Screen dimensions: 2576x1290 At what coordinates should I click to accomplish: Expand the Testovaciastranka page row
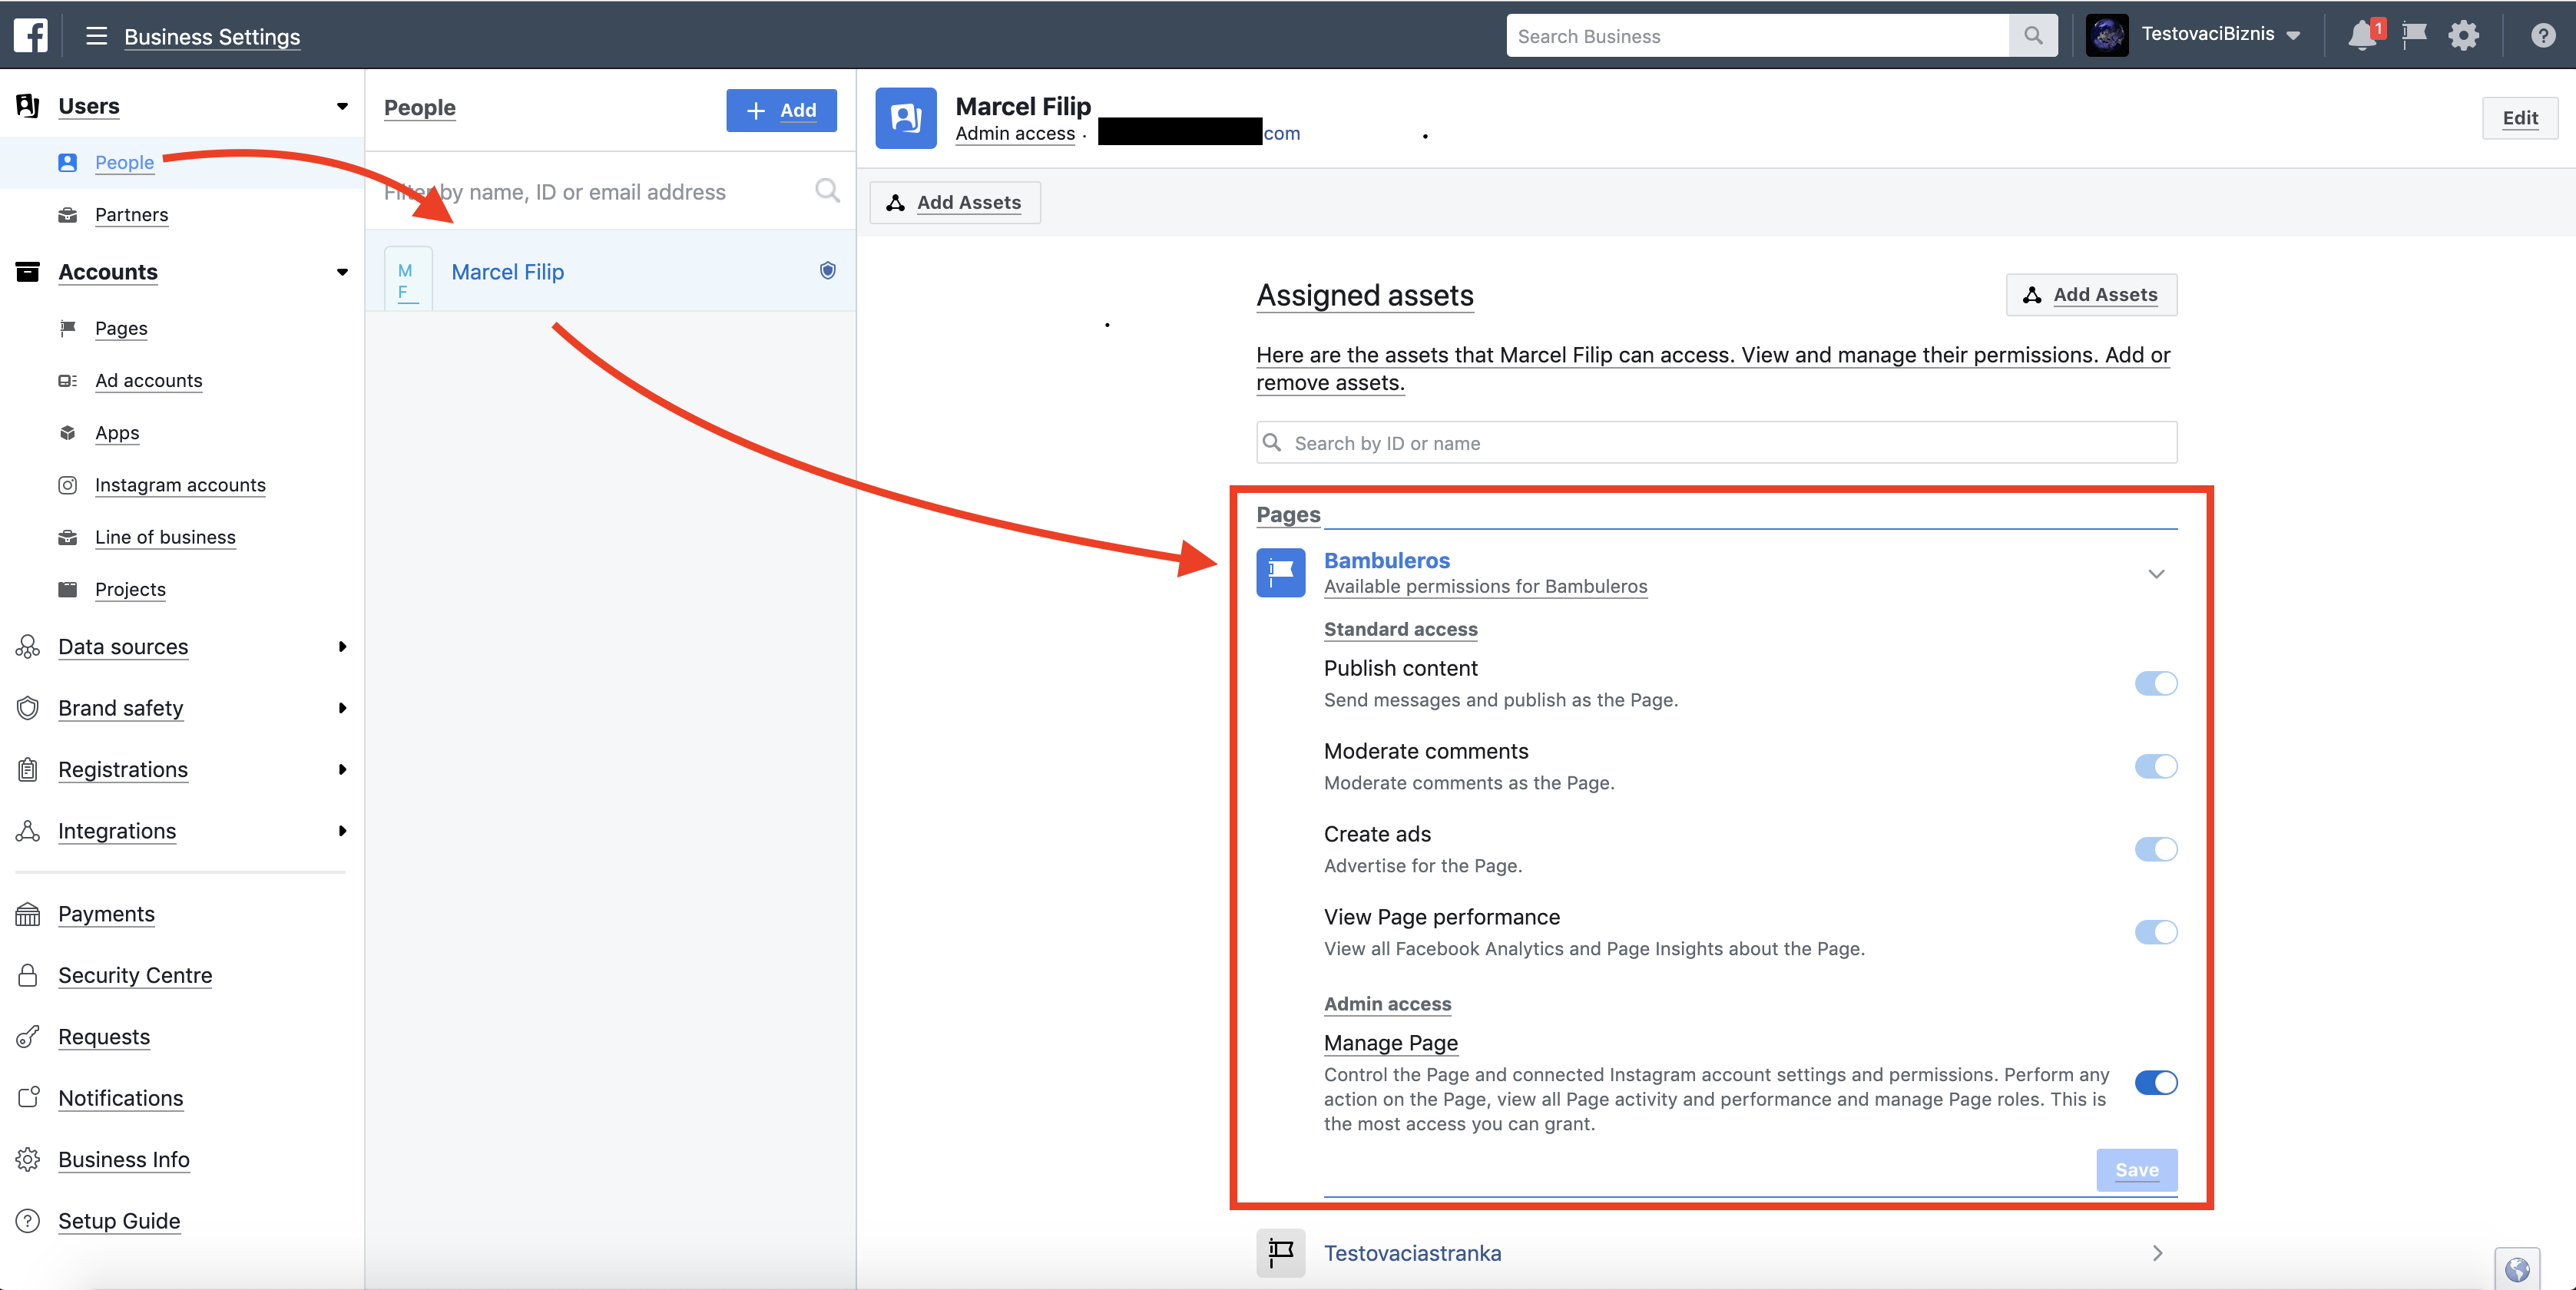click(2157, 1253)
